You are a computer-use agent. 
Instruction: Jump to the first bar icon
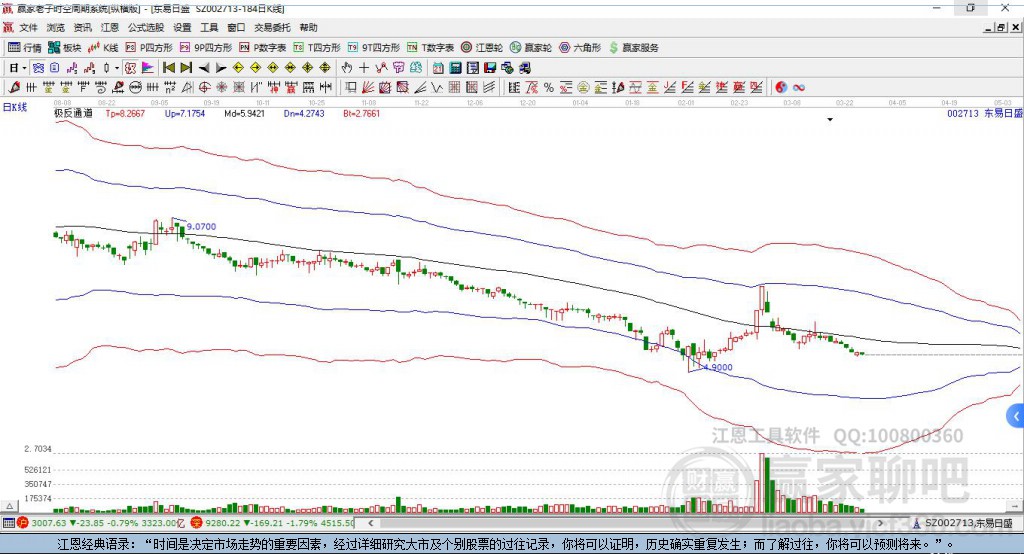pos(169,68)
